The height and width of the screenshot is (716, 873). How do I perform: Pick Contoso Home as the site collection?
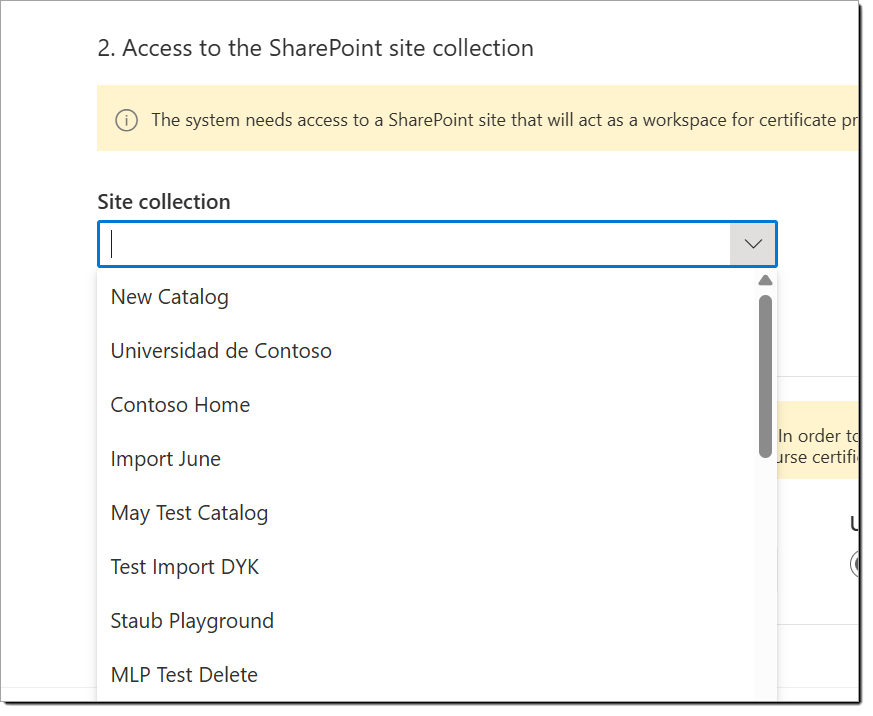click(180, 405)
